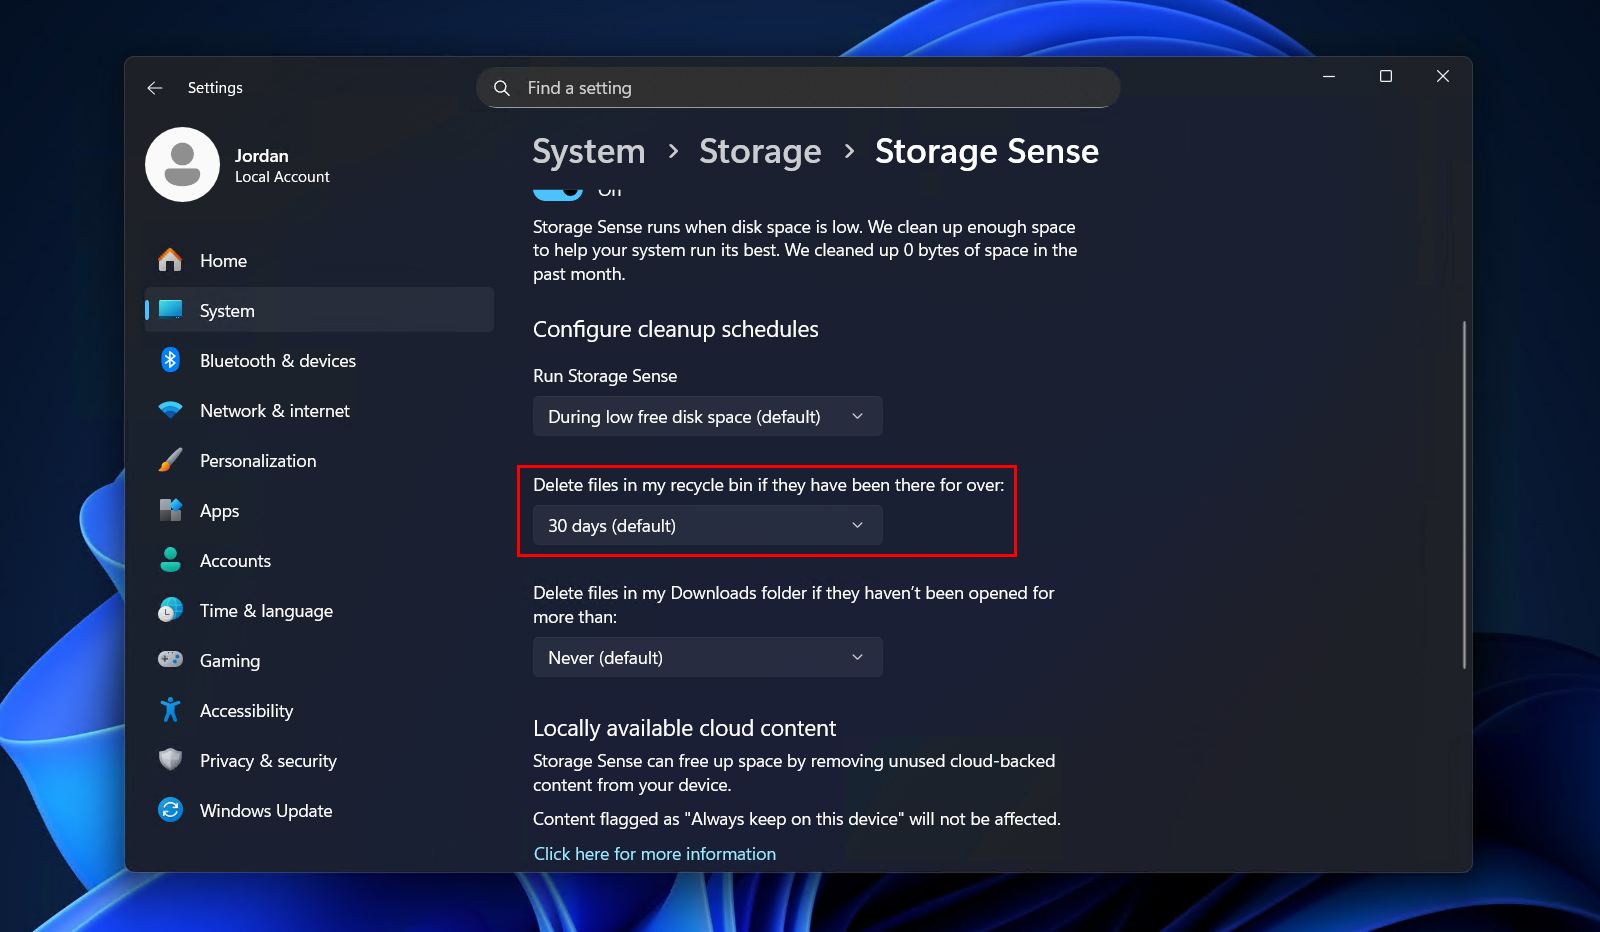Select the Gaming controller icon
Image resolution: width=1600 pixels, height=932 pixels.
(170, 660)
